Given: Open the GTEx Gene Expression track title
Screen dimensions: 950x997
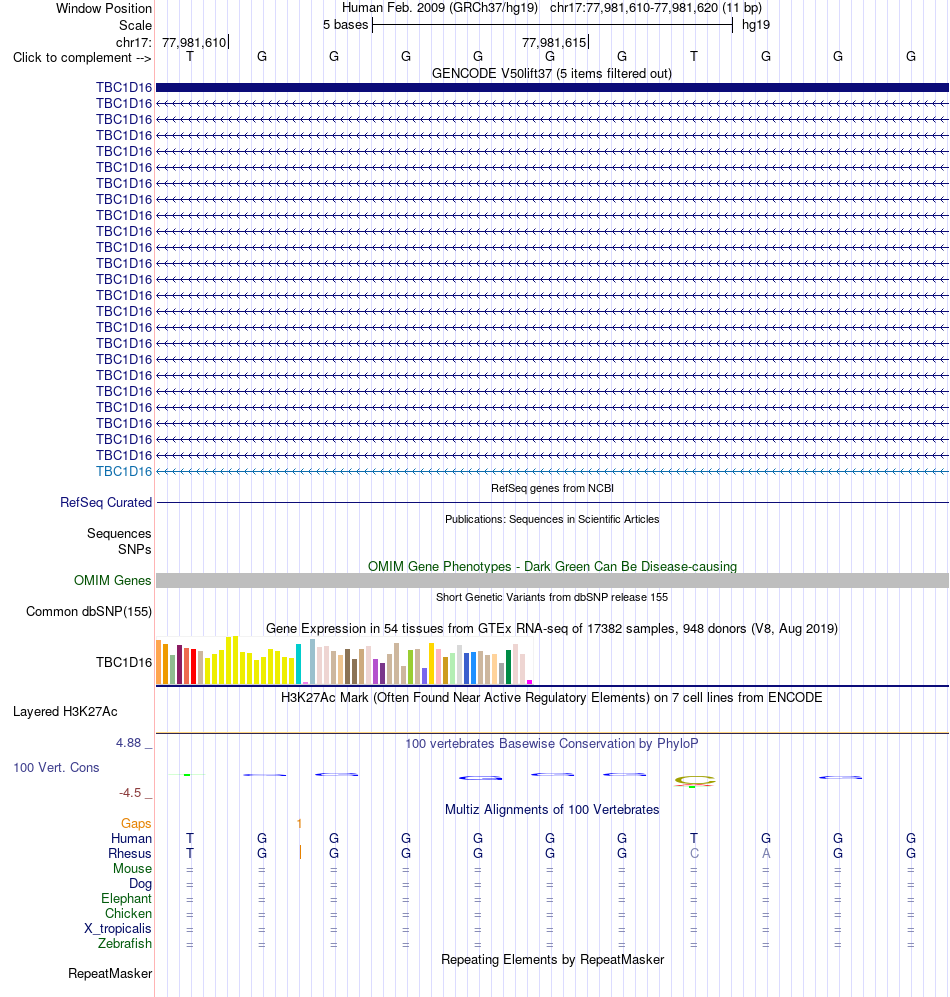Looking at the screenshot, I should click(552, 629).
